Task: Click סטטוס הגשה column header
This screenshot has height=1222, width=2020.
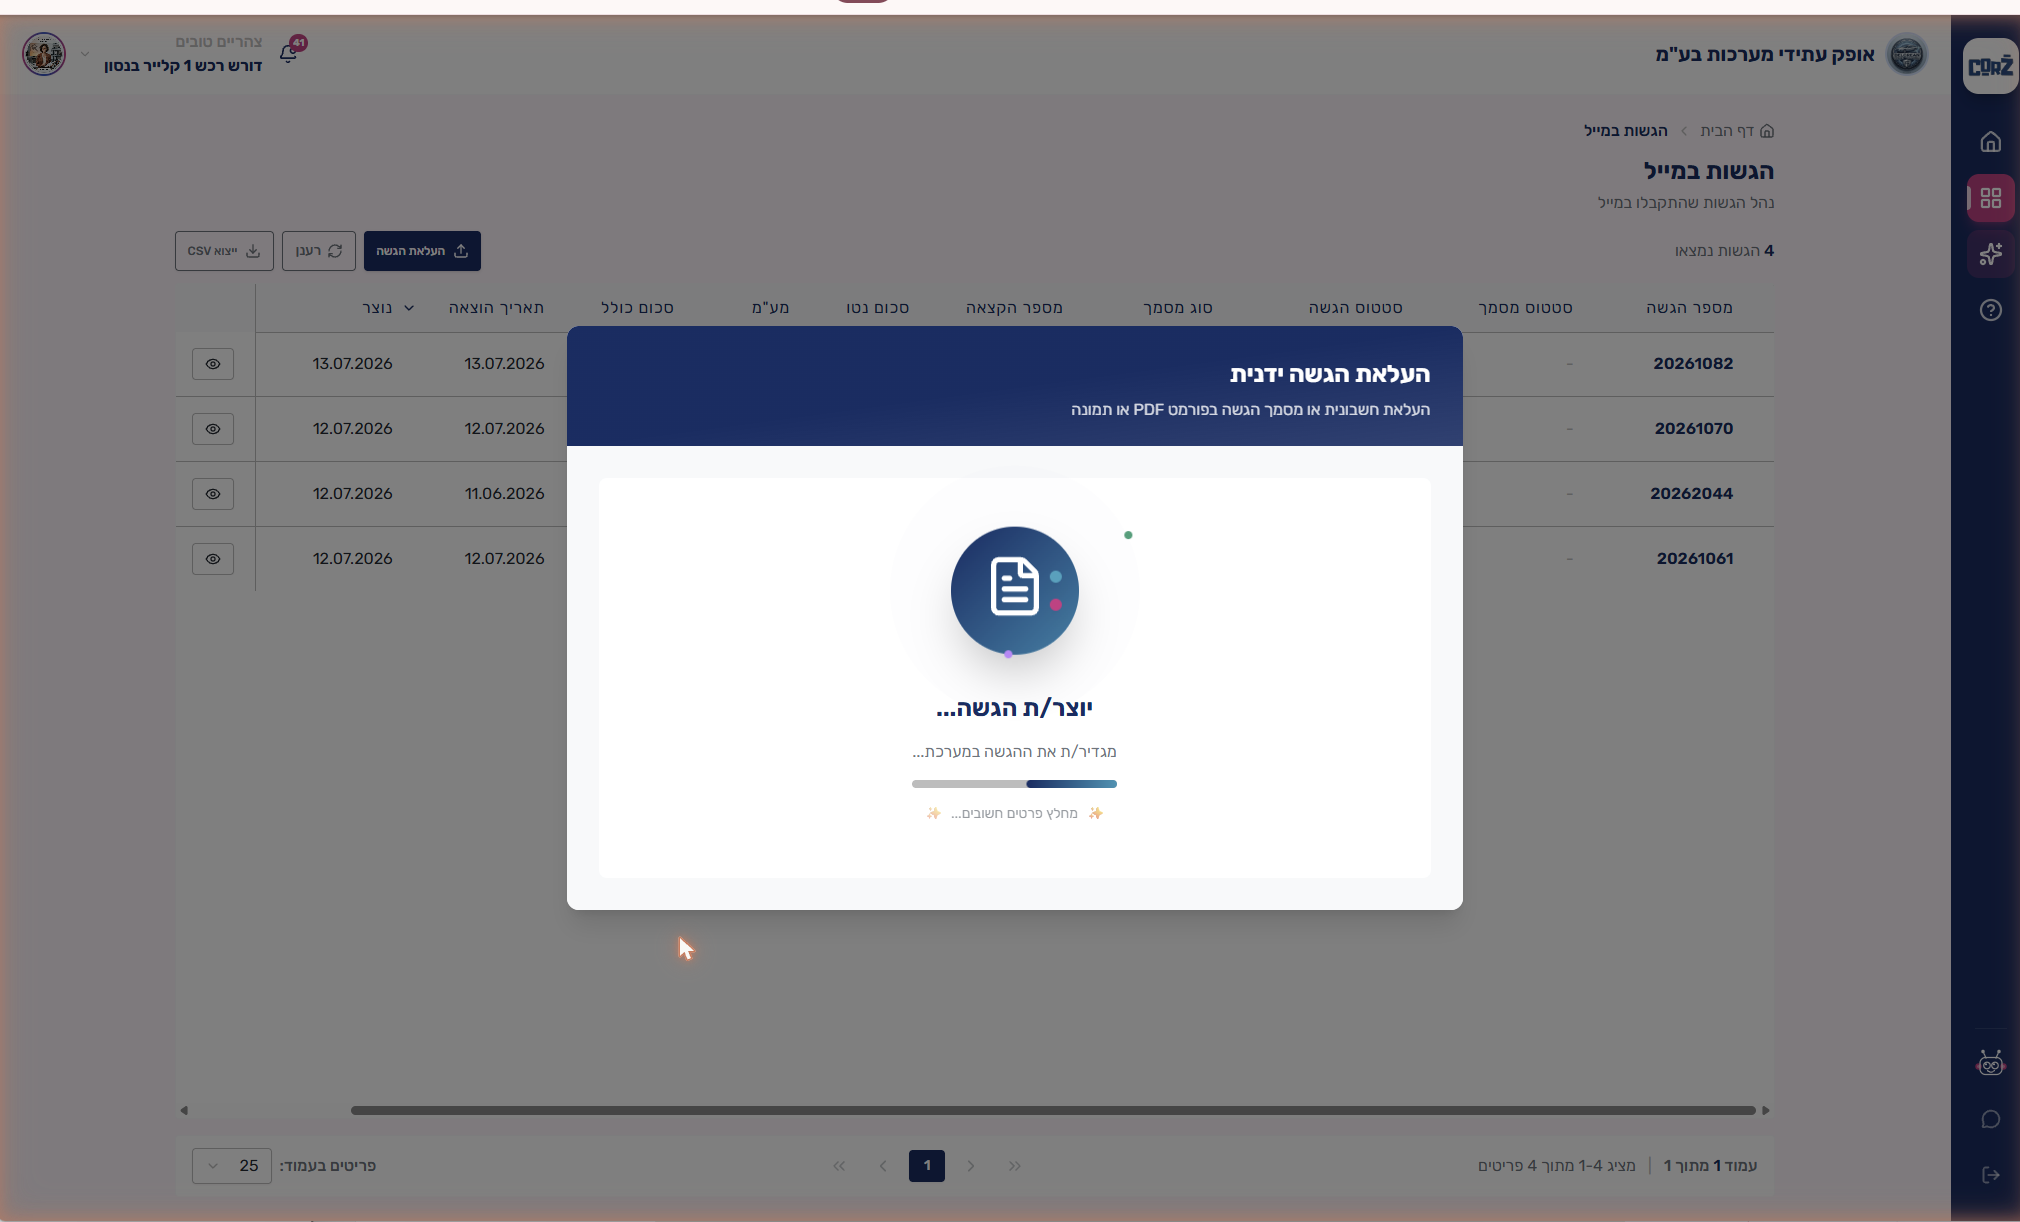Action: (1355, 308)
